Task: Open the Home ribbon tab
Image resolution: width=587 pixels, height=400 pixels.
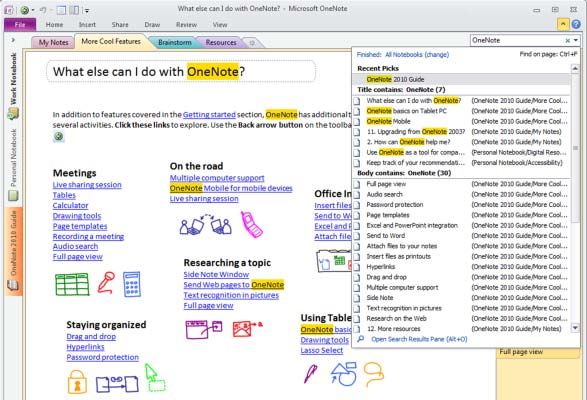Action: click(54, 25)
